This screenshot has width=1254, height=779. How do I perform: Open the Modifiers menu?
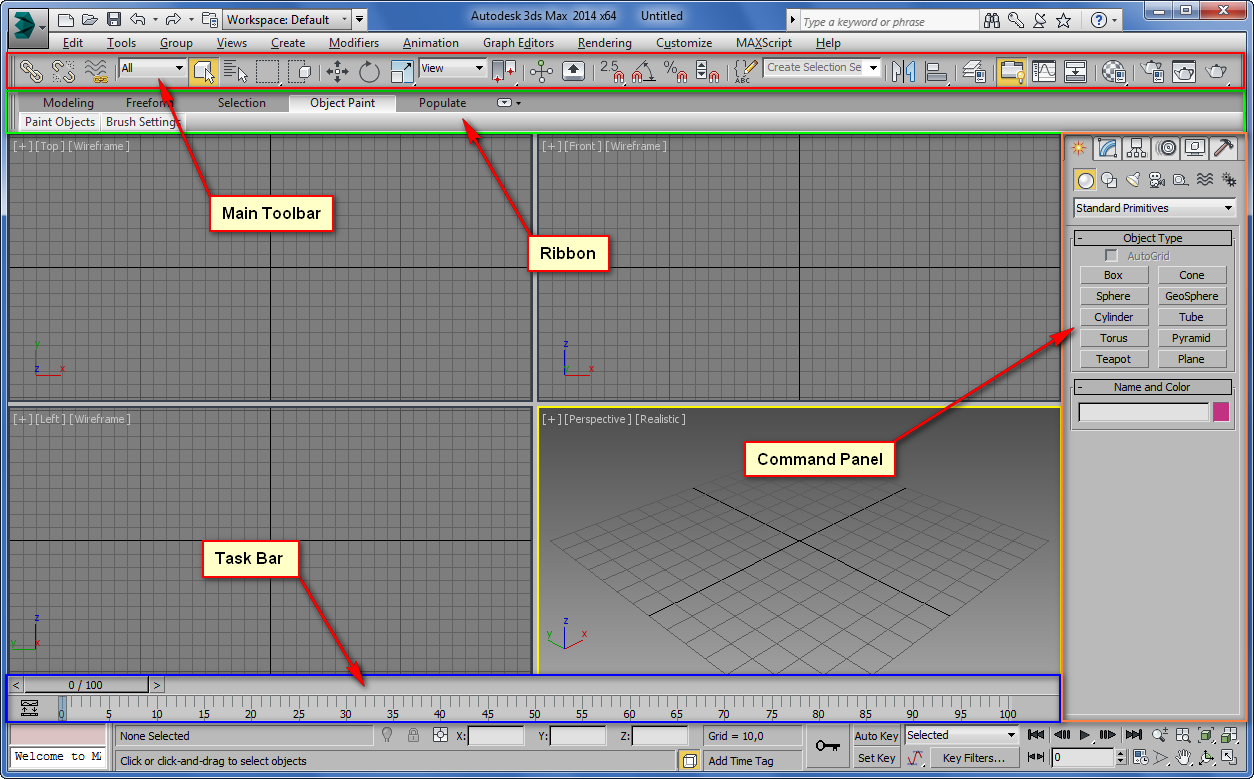354,43
